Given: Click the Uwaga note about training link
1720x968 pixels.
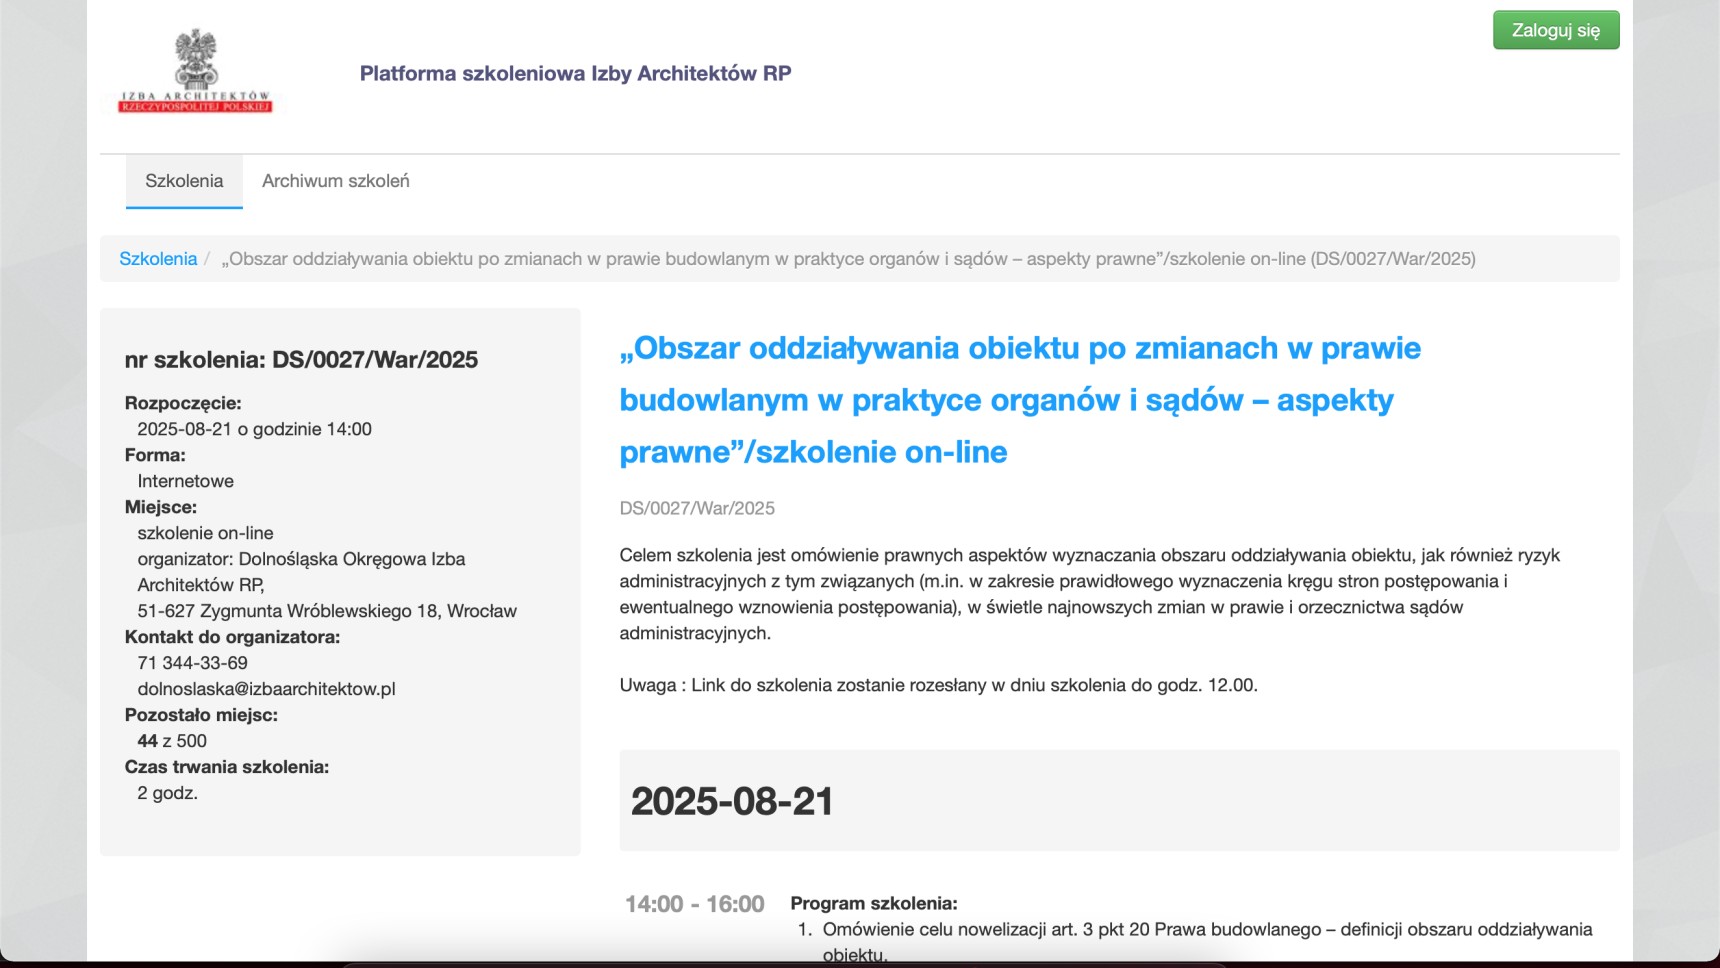Looking at the screenshot, I should tap(938, 685).
